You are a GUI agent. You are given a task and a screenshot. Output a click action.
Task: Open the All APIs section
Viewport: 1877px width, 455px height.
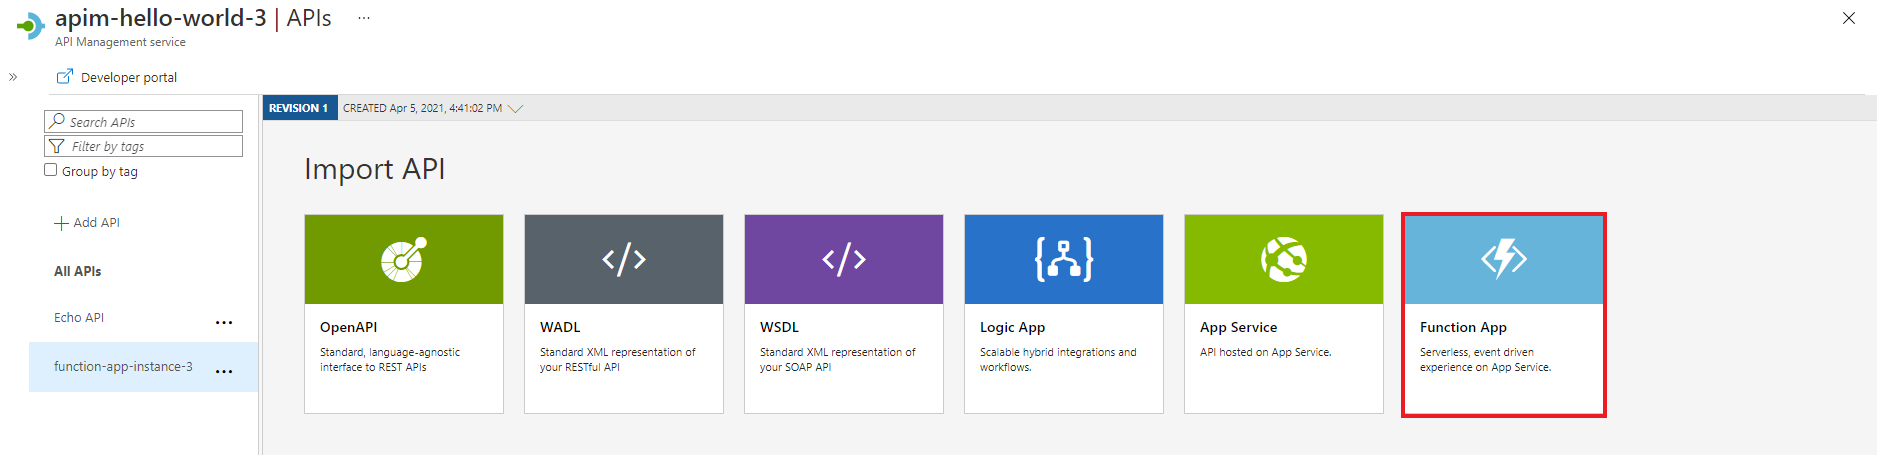pos(78,271)
